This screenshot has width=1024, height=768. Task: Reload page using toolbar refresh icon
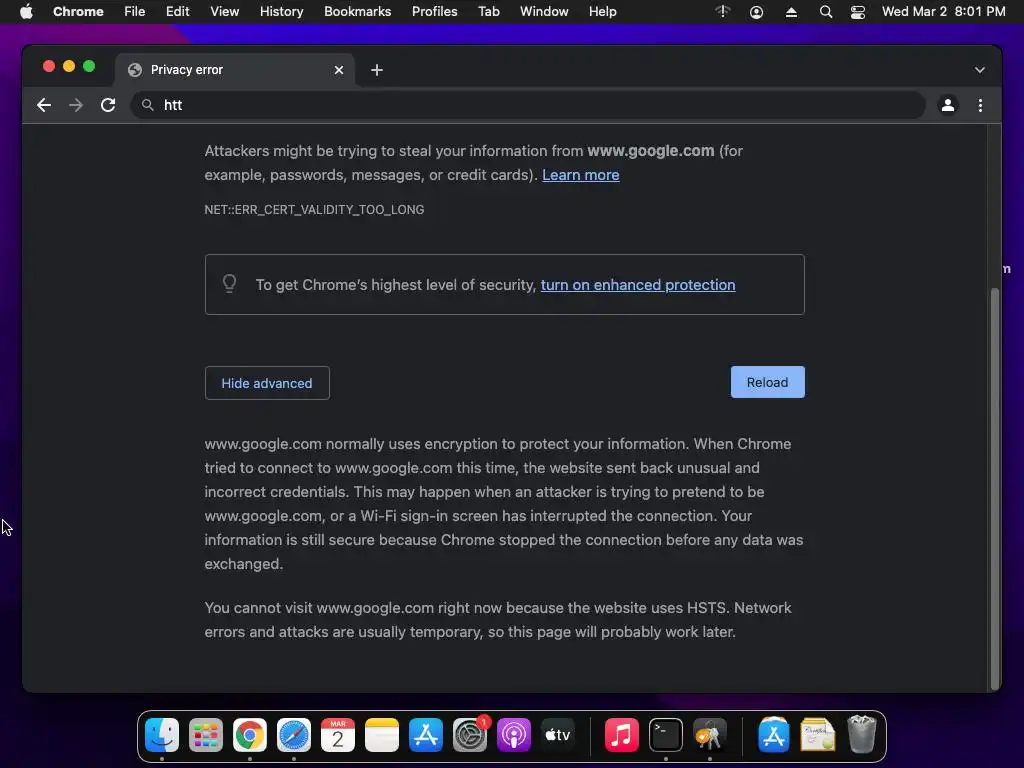[x=108, y=105]
